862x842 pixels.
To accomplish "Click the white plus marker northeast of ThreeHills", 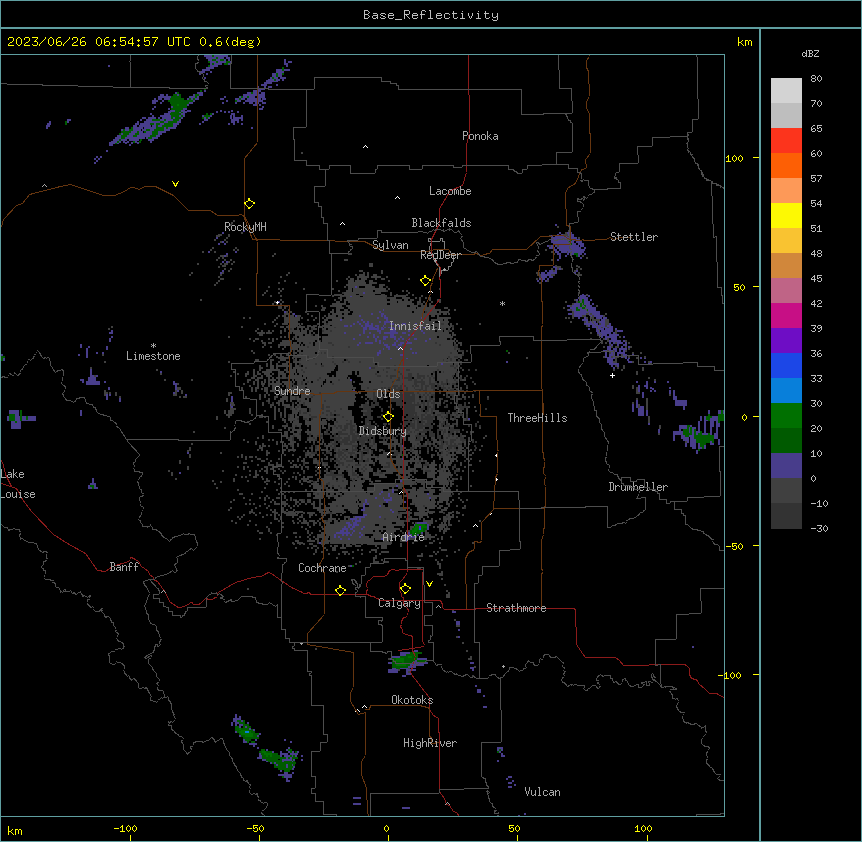I will click(x=612, y=375).
